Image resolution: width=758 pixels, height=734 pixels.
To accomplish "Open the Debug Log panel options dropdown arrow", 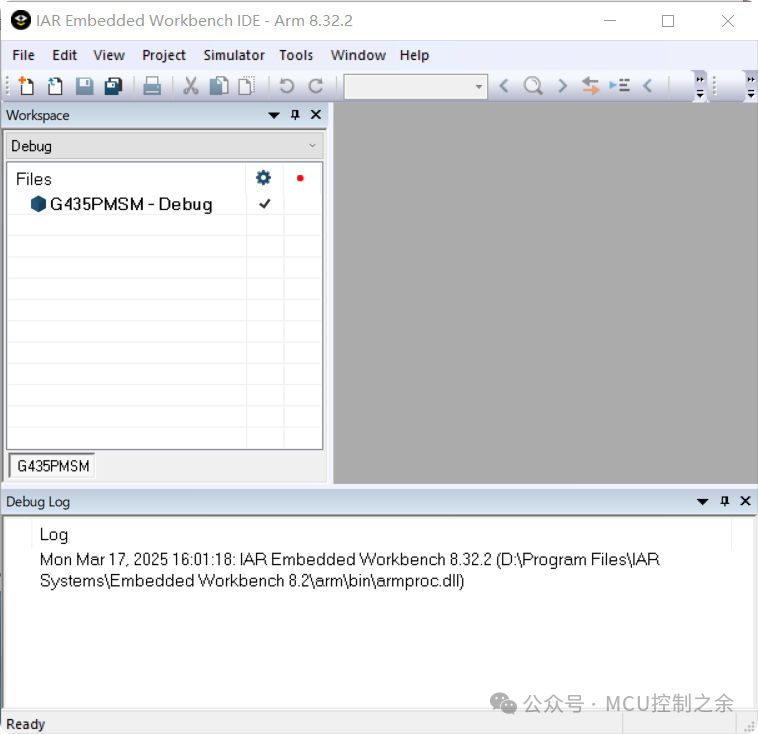I will pyautogui.click(x=702, y=501).
